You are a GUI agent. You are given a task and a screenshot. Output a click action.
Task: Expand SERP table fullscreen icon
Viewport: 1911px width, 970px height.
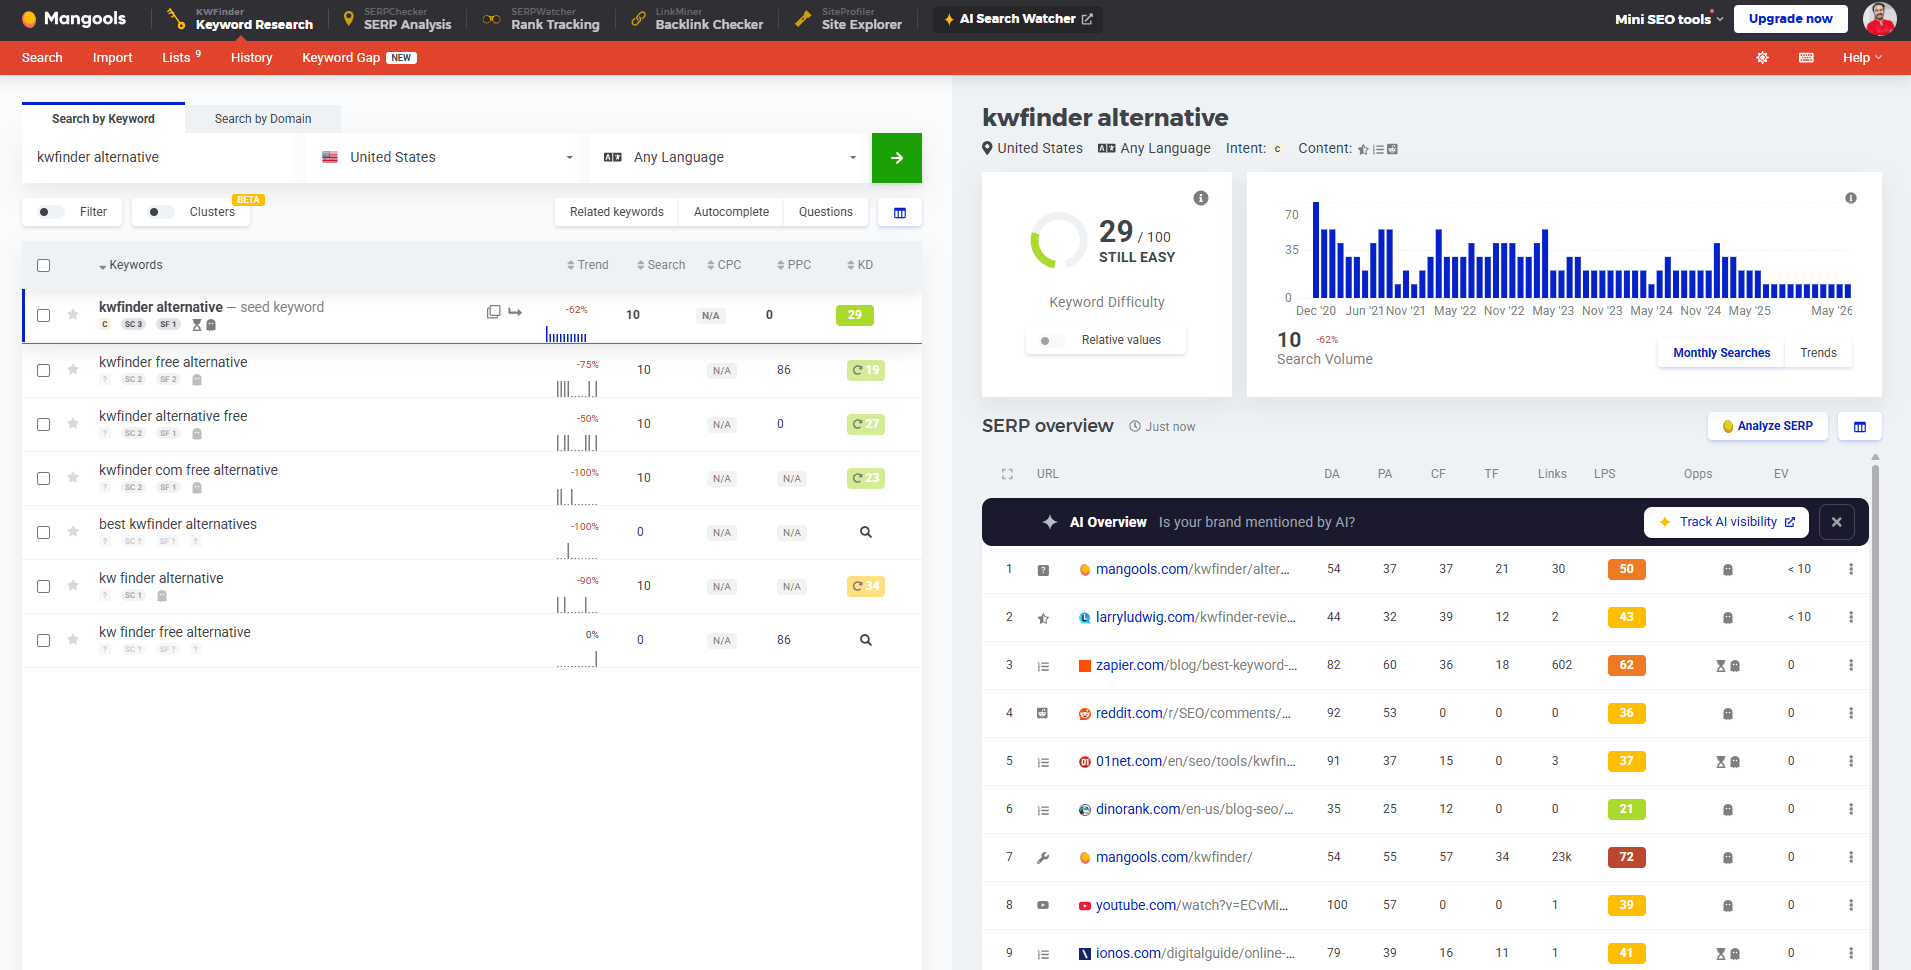click(x=1007, y=474)
